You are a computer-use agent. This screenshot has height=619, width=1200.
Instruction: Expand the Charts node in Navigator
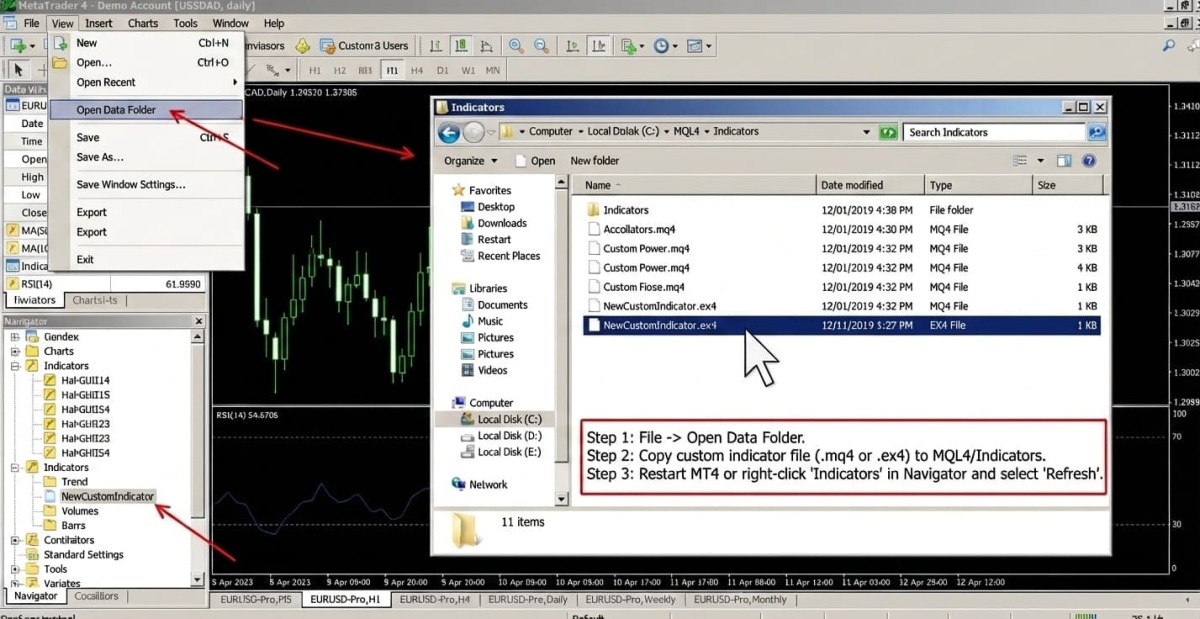coord(16,351)
